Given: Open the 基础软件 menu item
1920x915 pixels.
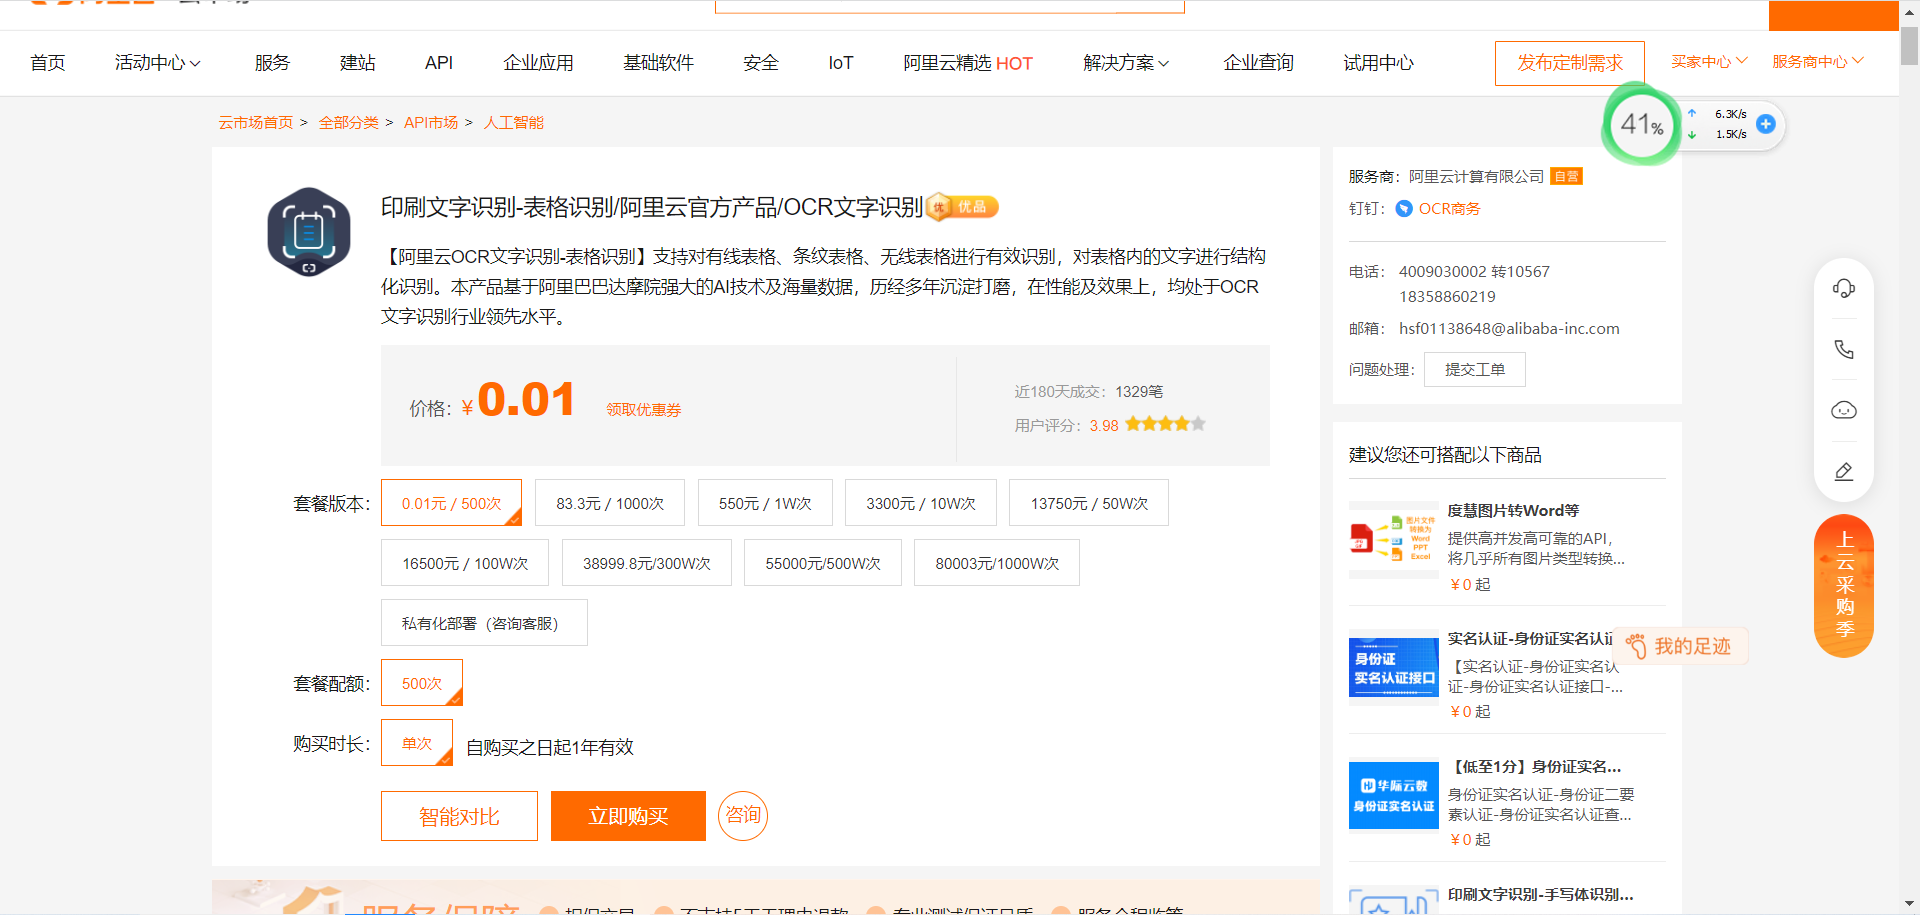Looking at the screenshot, I should pos(659,63).
